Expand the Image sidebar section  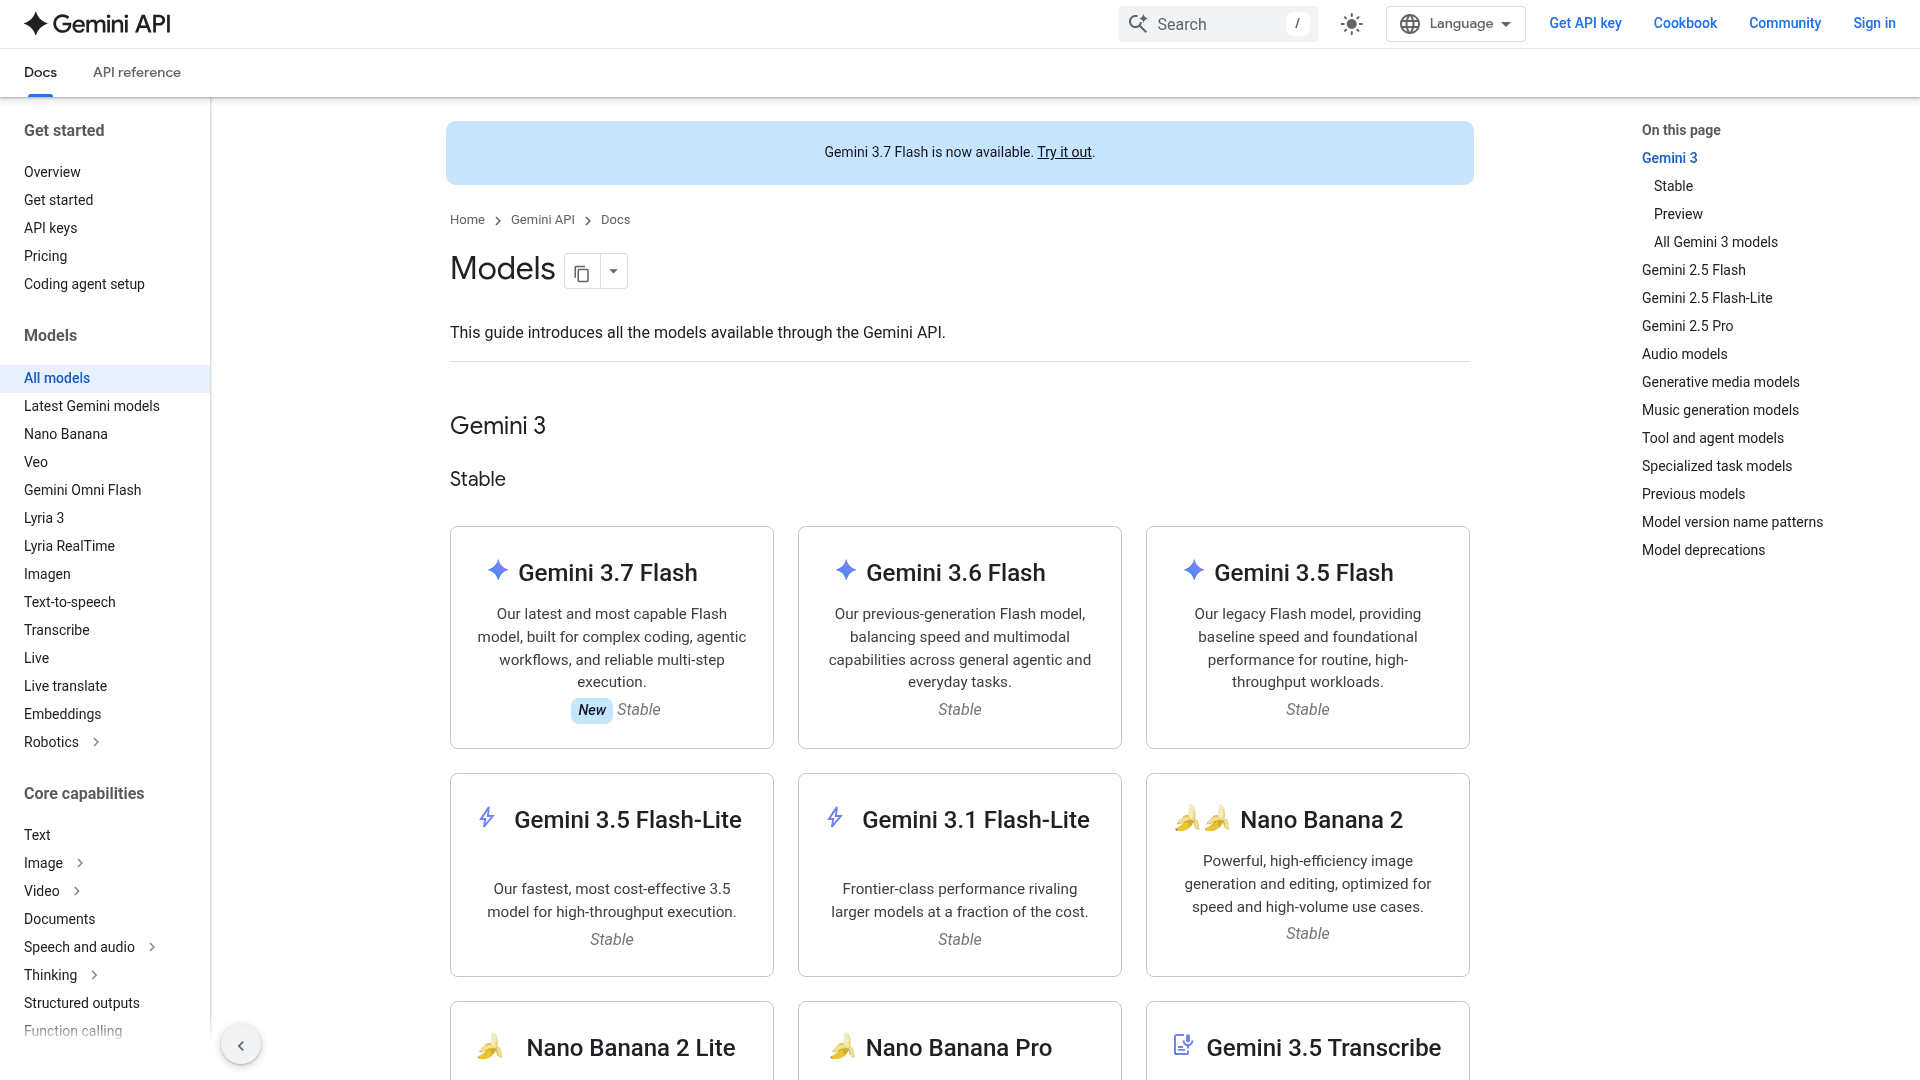tap(80, 863)
